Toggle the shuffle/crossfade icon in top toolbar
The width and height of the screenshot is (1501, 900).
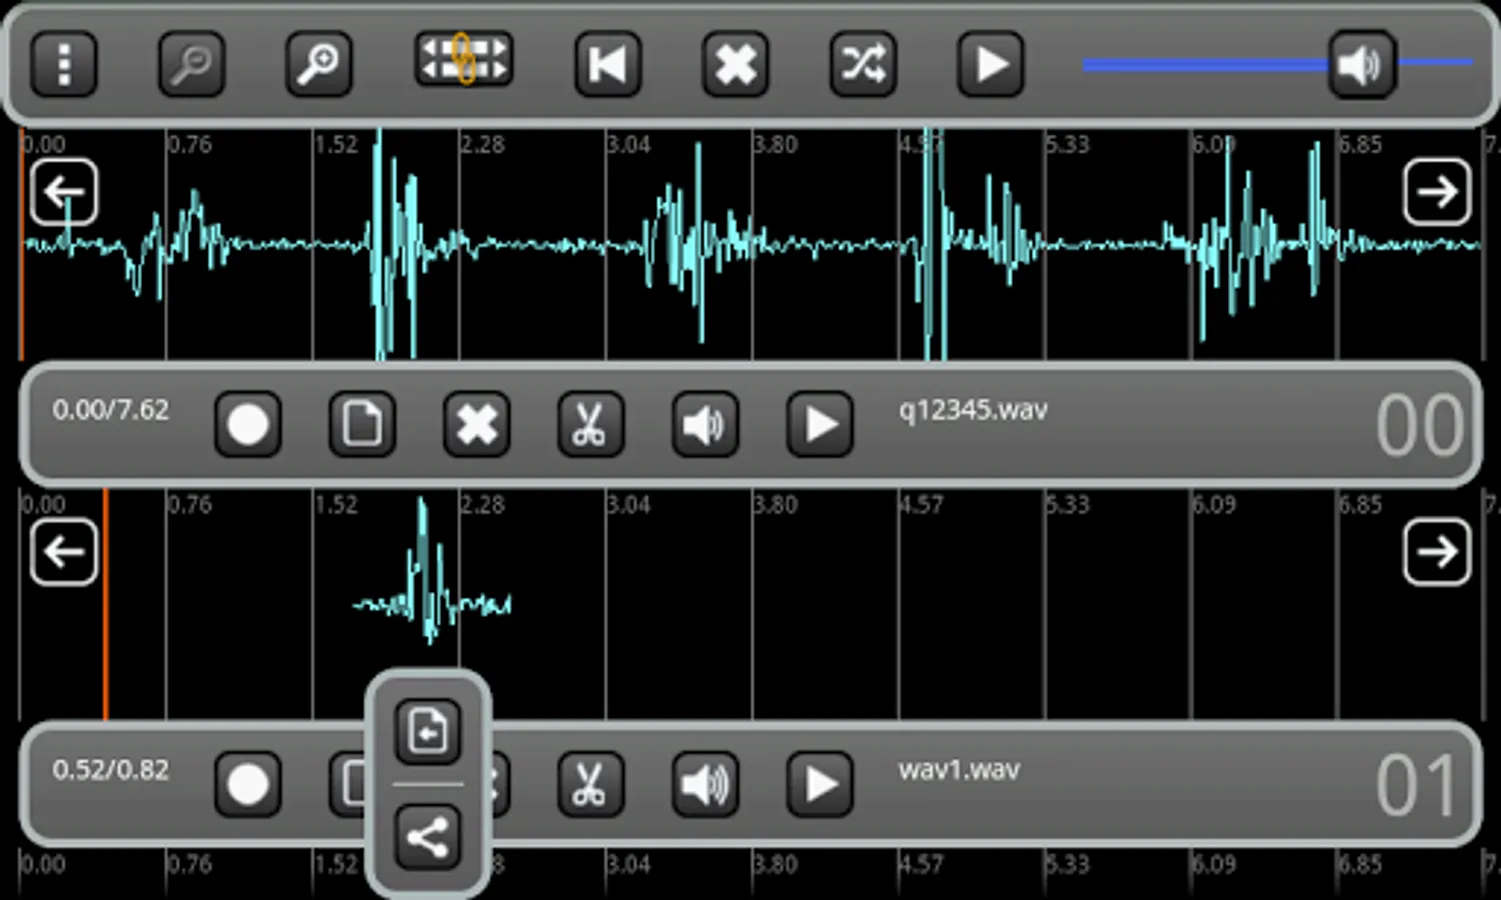[863, 65]
